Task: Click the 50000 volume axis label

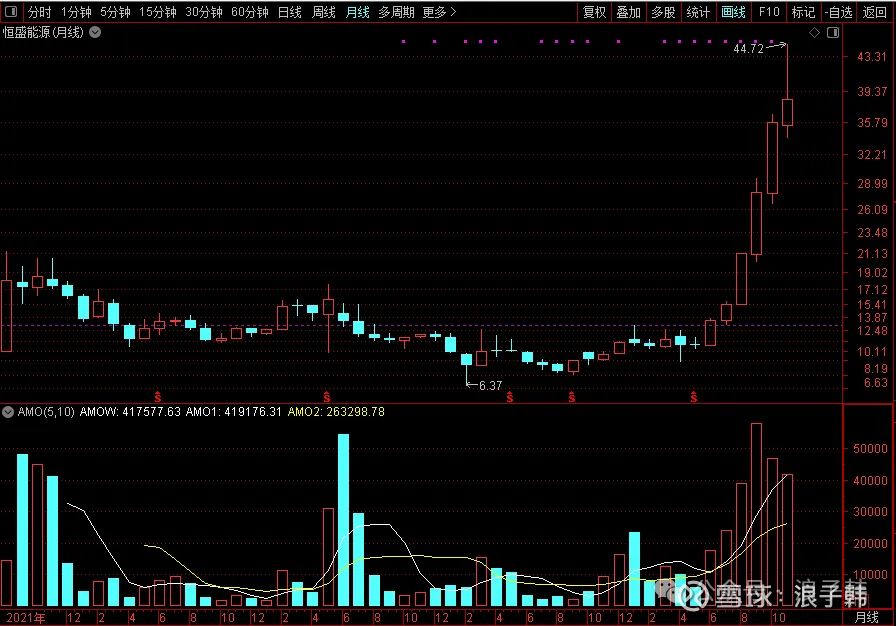Action: tap(870, 449)
